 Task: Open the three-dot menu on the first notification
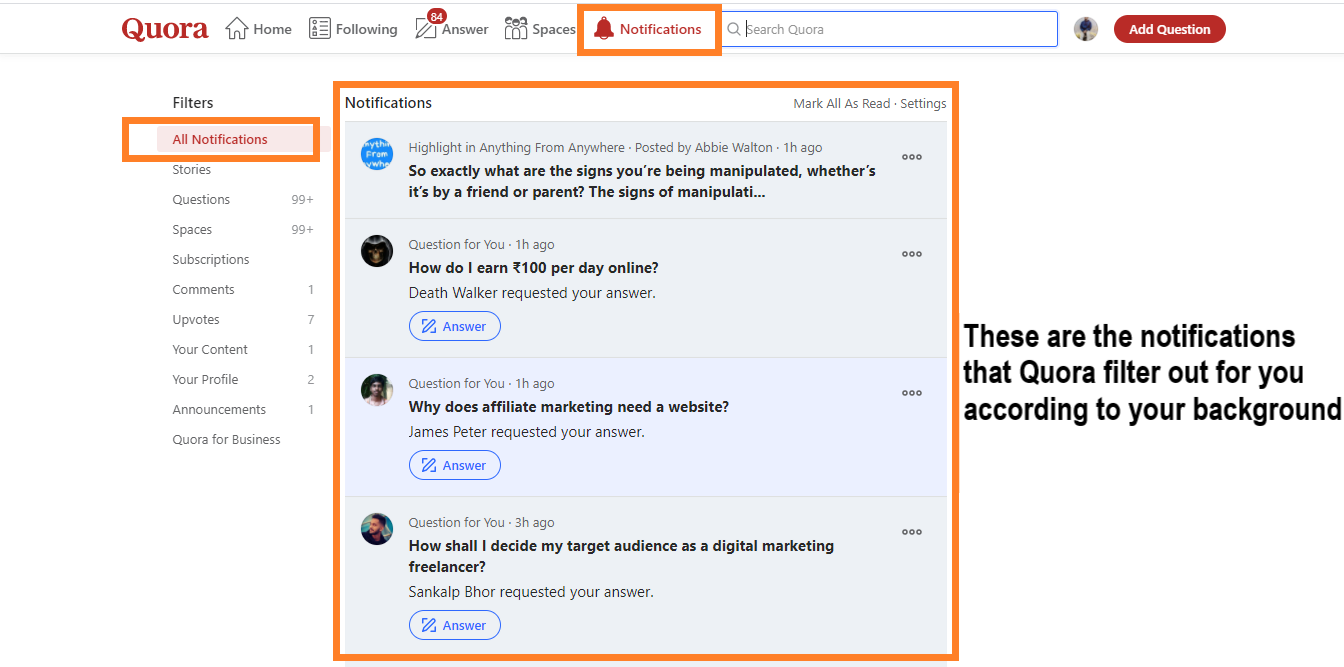click(x=911, y=157)
